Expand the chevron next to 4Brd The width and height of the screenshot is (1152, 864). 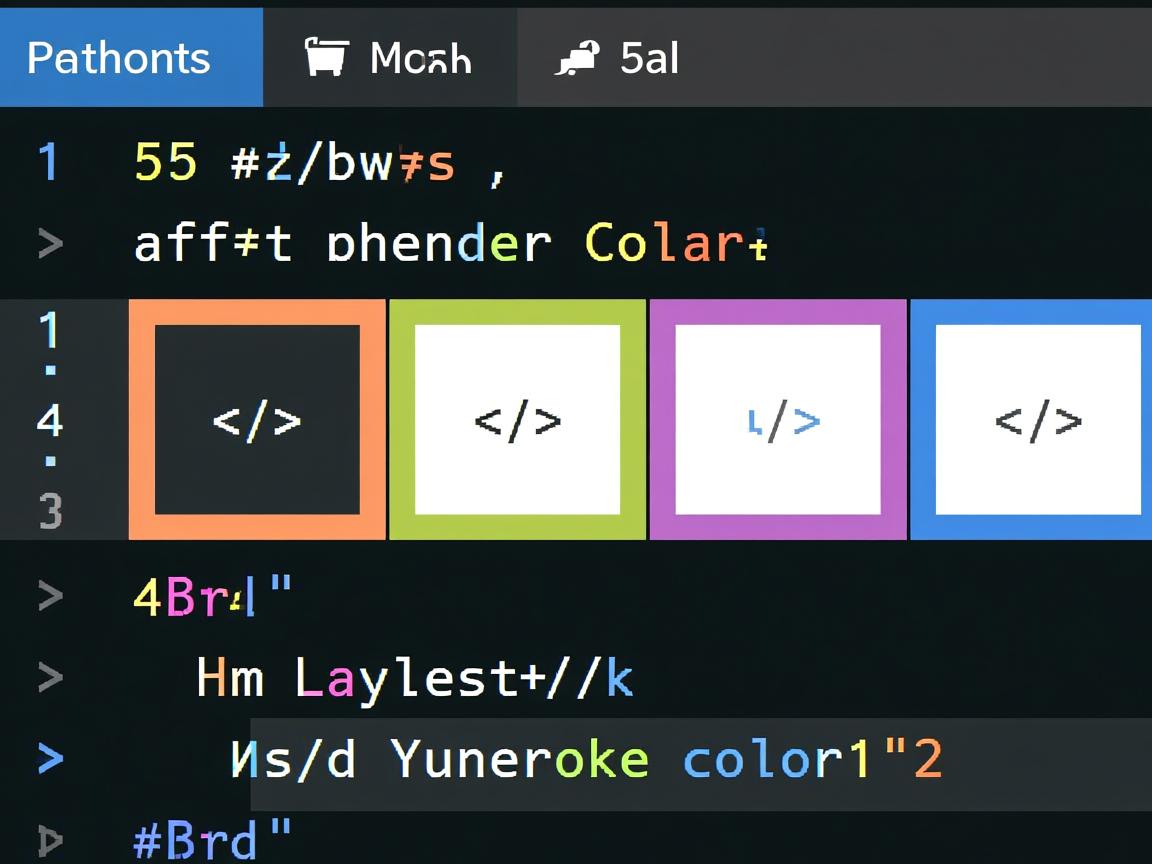click(48, 594)
